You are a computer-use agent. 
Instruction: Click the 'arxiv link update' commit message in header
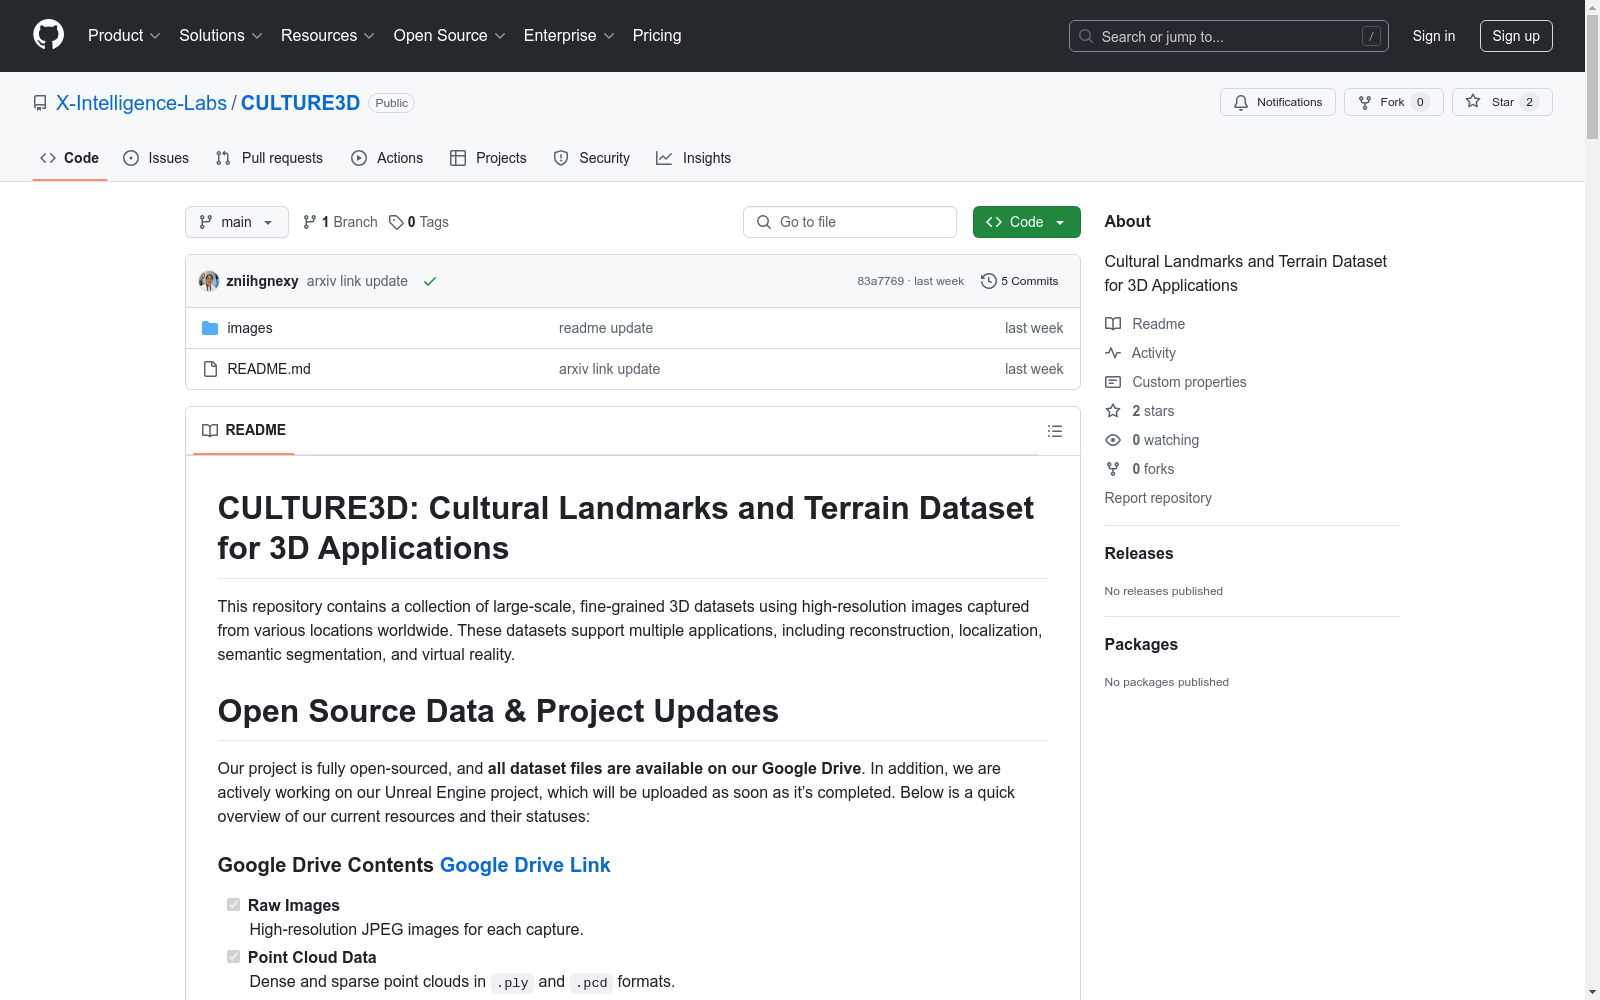point(357,281)
